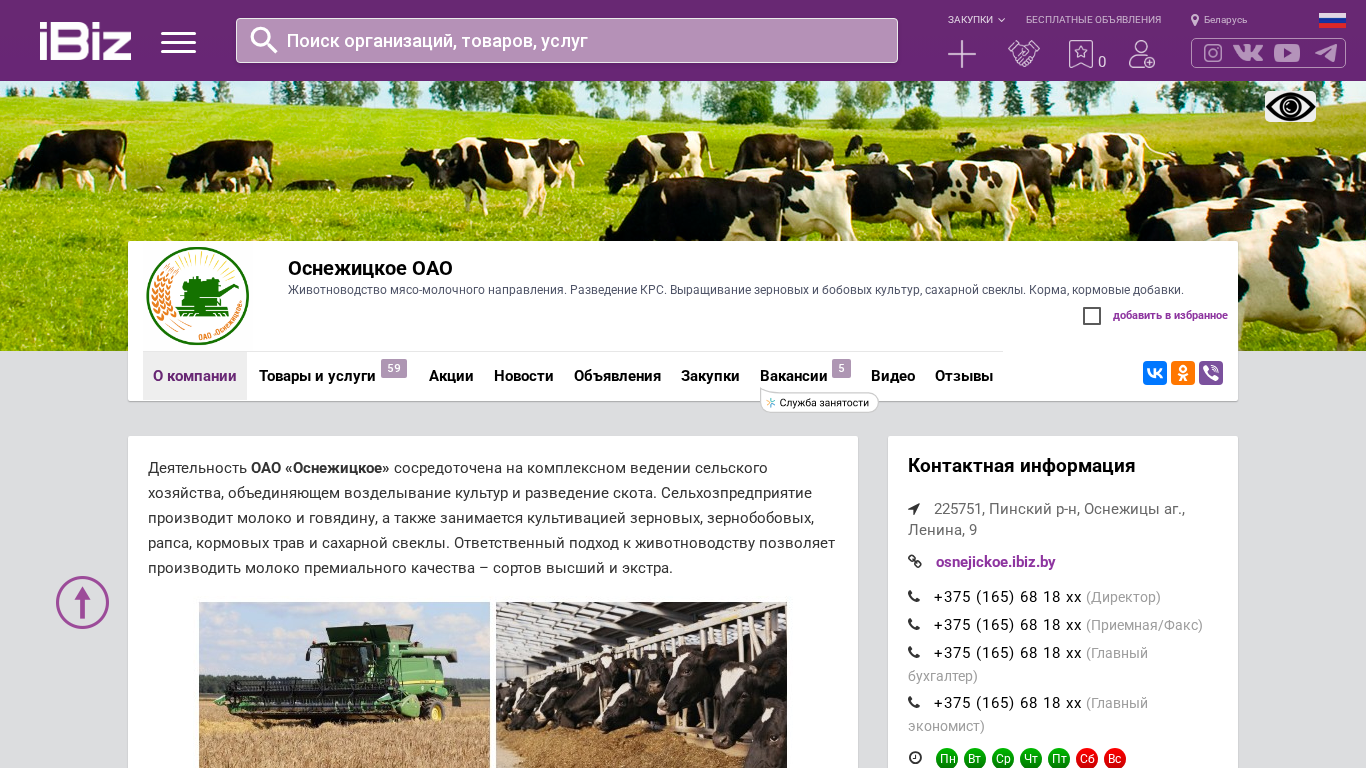
Task: Open the VK icon in header
Action: 1248,53
